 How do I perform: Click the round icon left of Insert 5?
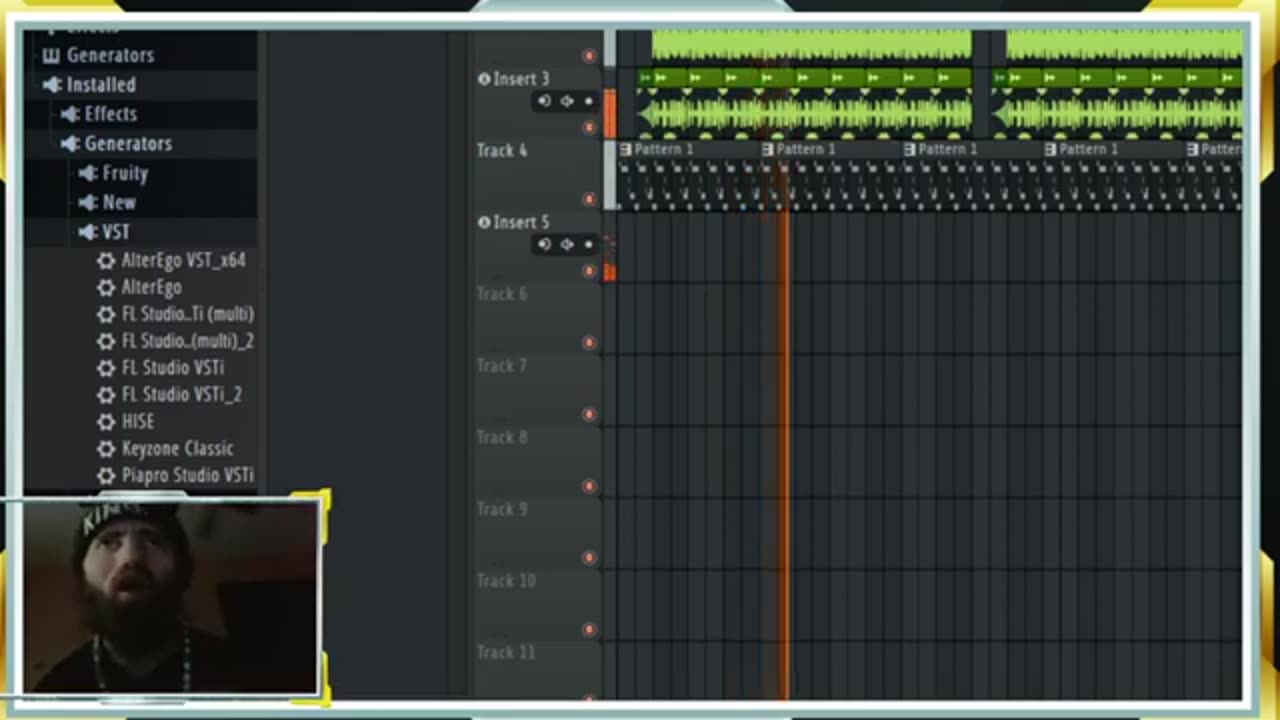pos(484,222)
